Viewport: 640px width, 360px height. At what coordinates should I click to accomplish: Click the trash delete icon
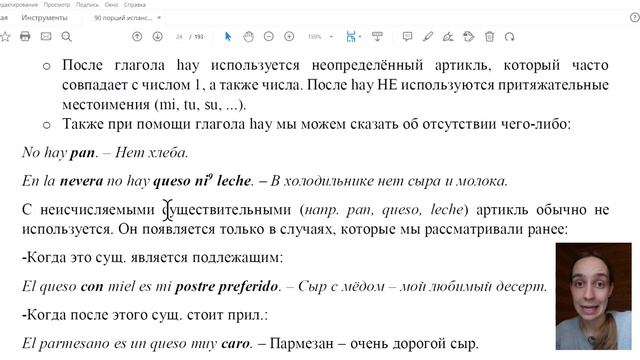489,37
